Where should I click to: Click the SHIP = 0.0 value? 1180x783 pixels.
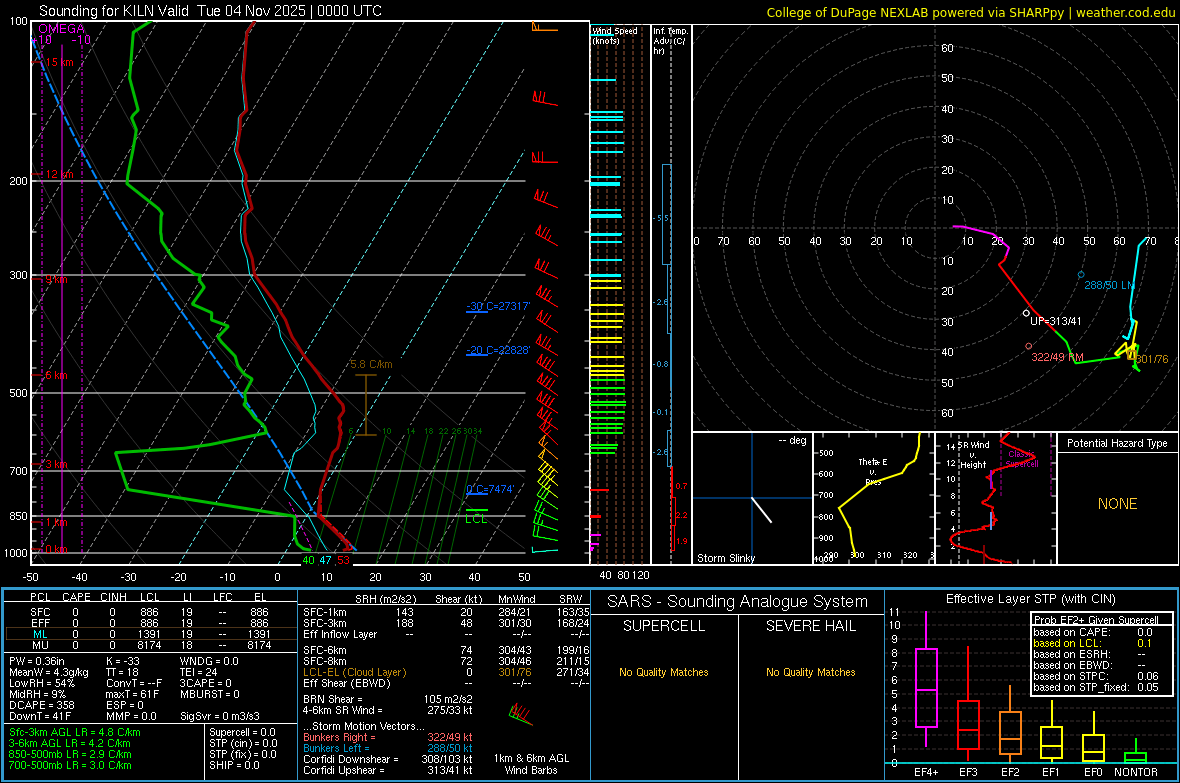click(x=234, y=765)
